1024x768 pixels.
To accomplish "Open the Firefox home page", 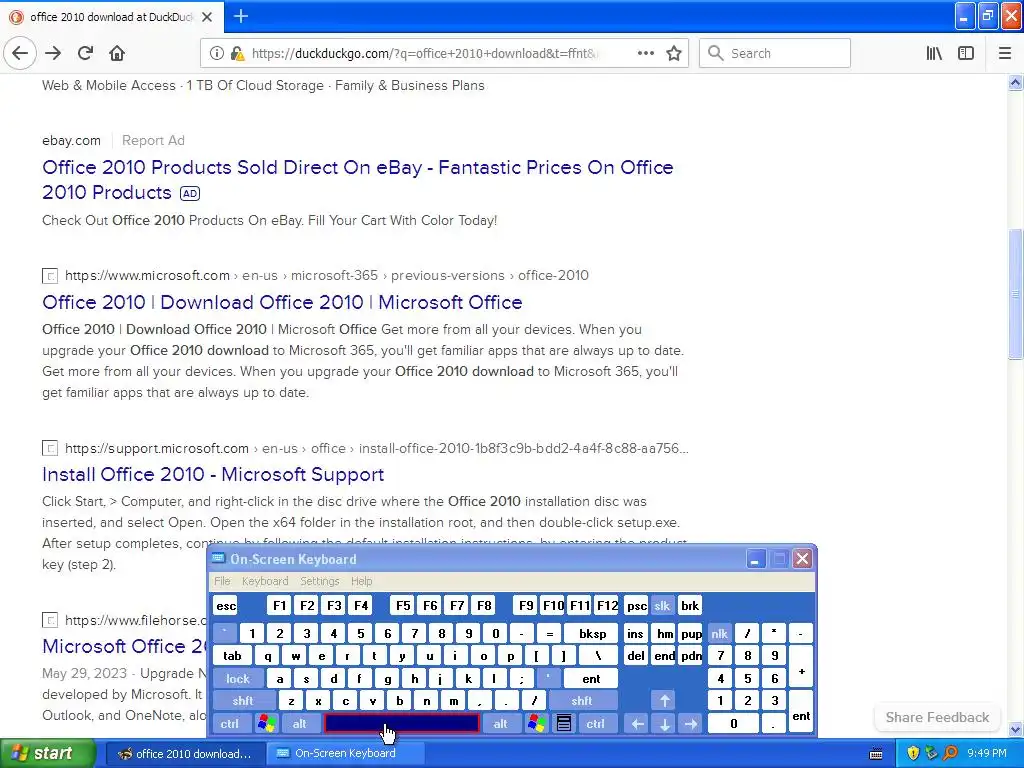I will [x=117, y=54].
